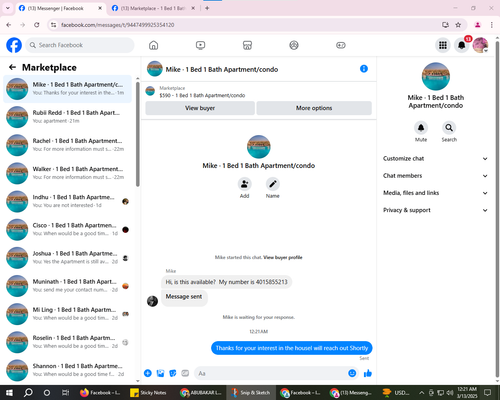Image resolution: width=500 pixels, height=400 pixels.
Task: Click the browser address bar URL
Action: [117, 25]
